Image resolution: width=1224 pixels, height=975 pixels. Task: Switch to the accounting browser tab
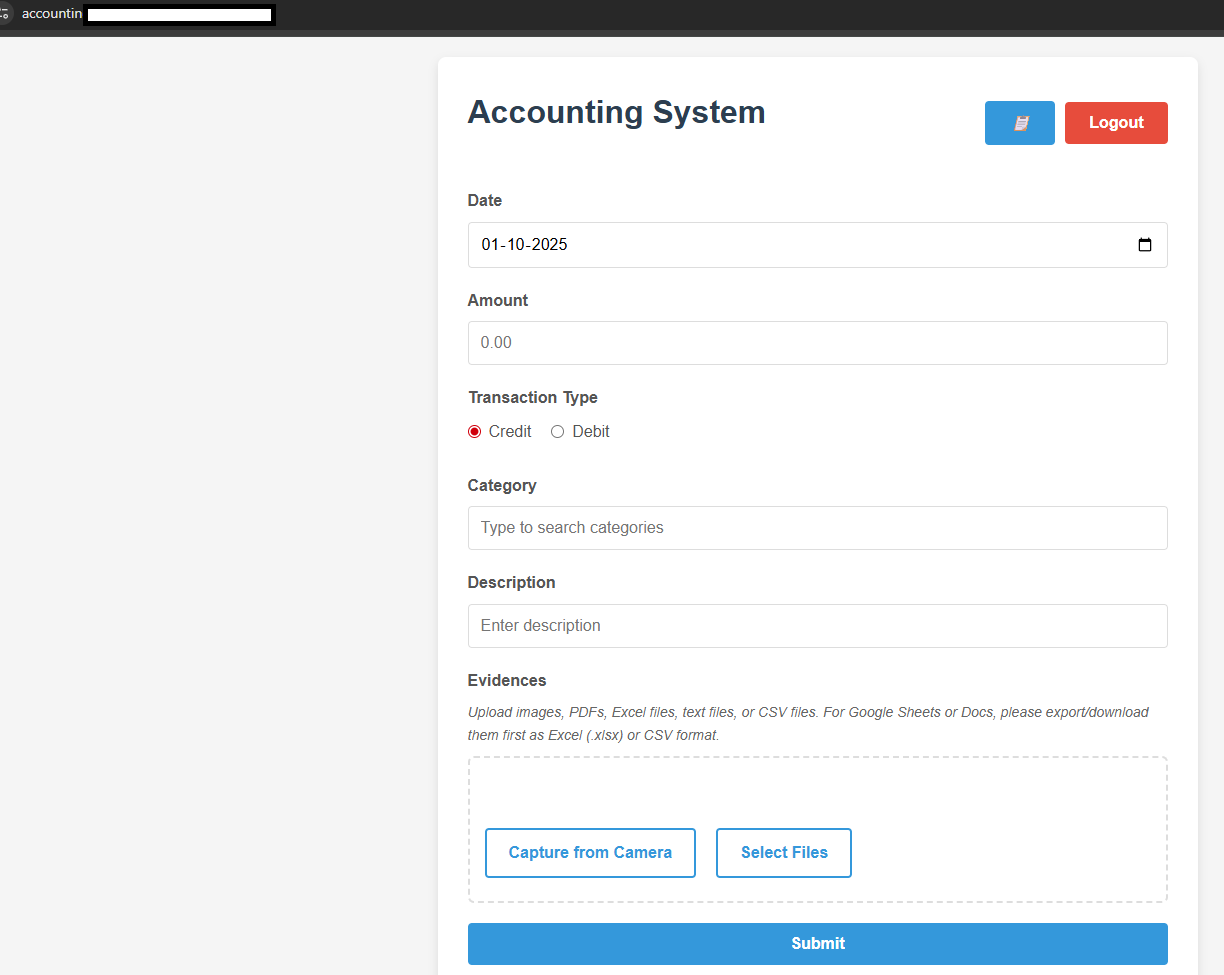50,13
